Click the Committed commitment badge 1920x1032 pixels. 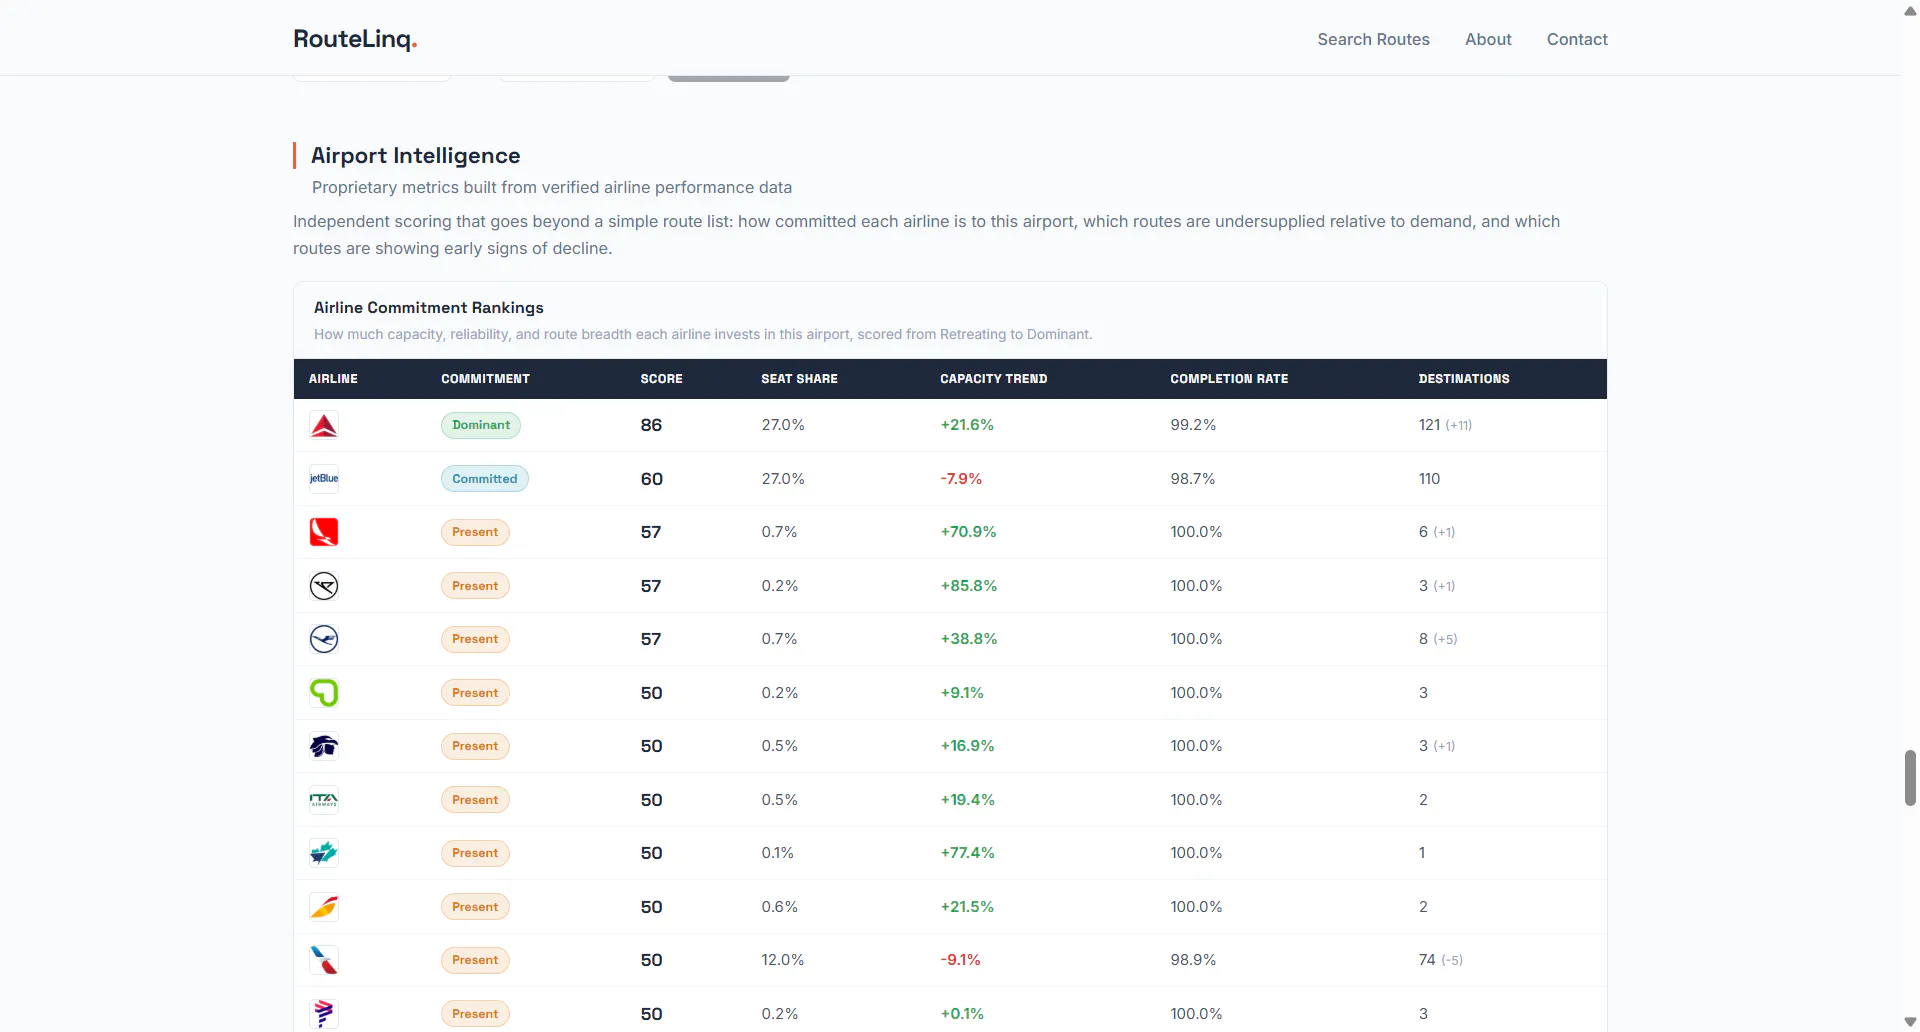pos(485,479)
